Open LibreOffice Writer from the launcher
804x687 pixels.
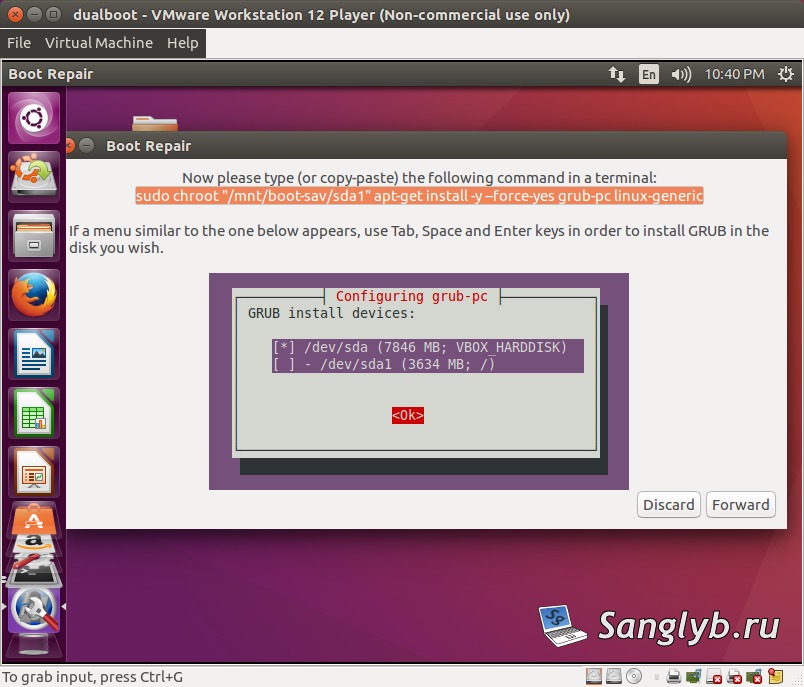(x=34, y=354)
